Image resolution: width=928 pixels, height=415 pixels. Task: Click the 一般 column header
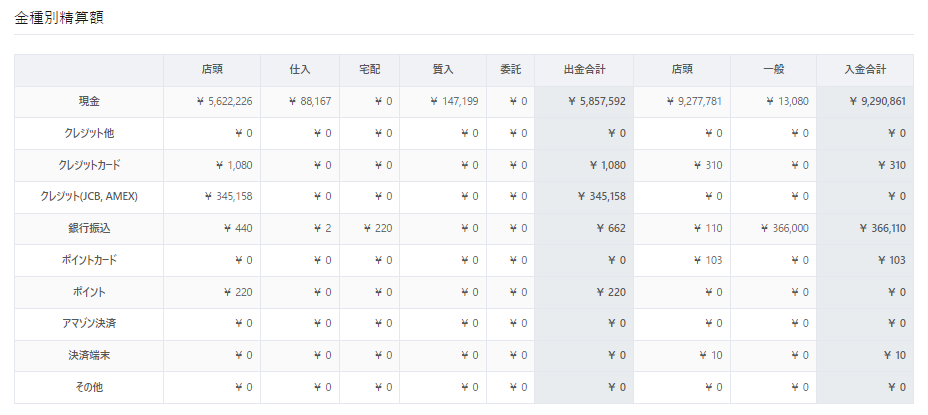click(x=773, y=70)
